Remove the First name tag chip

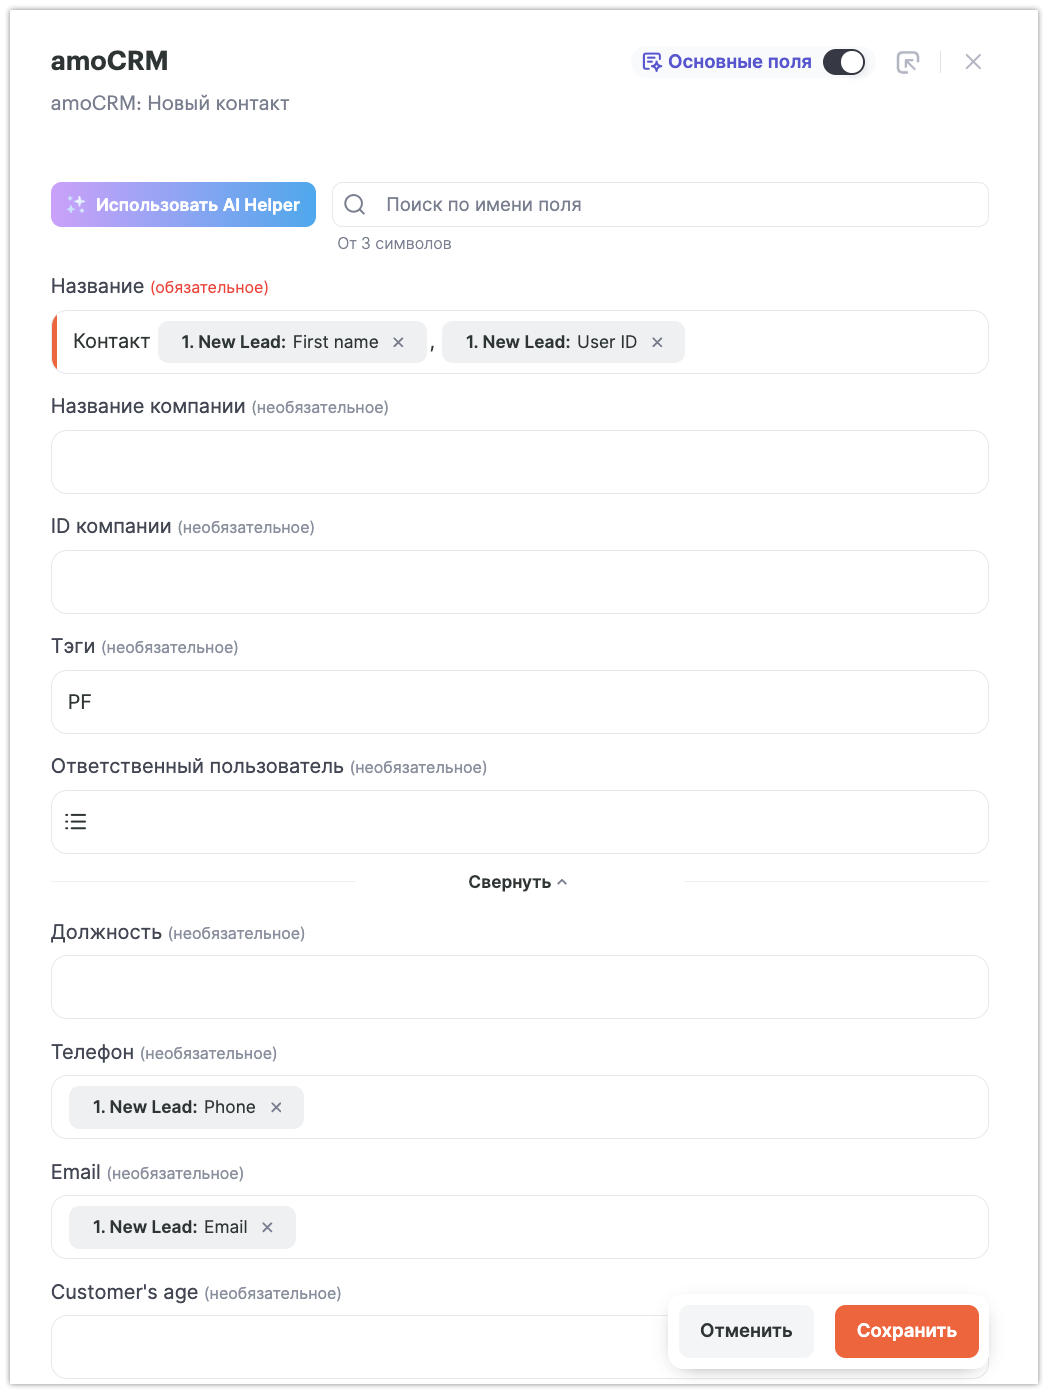[x=398, y=342]
